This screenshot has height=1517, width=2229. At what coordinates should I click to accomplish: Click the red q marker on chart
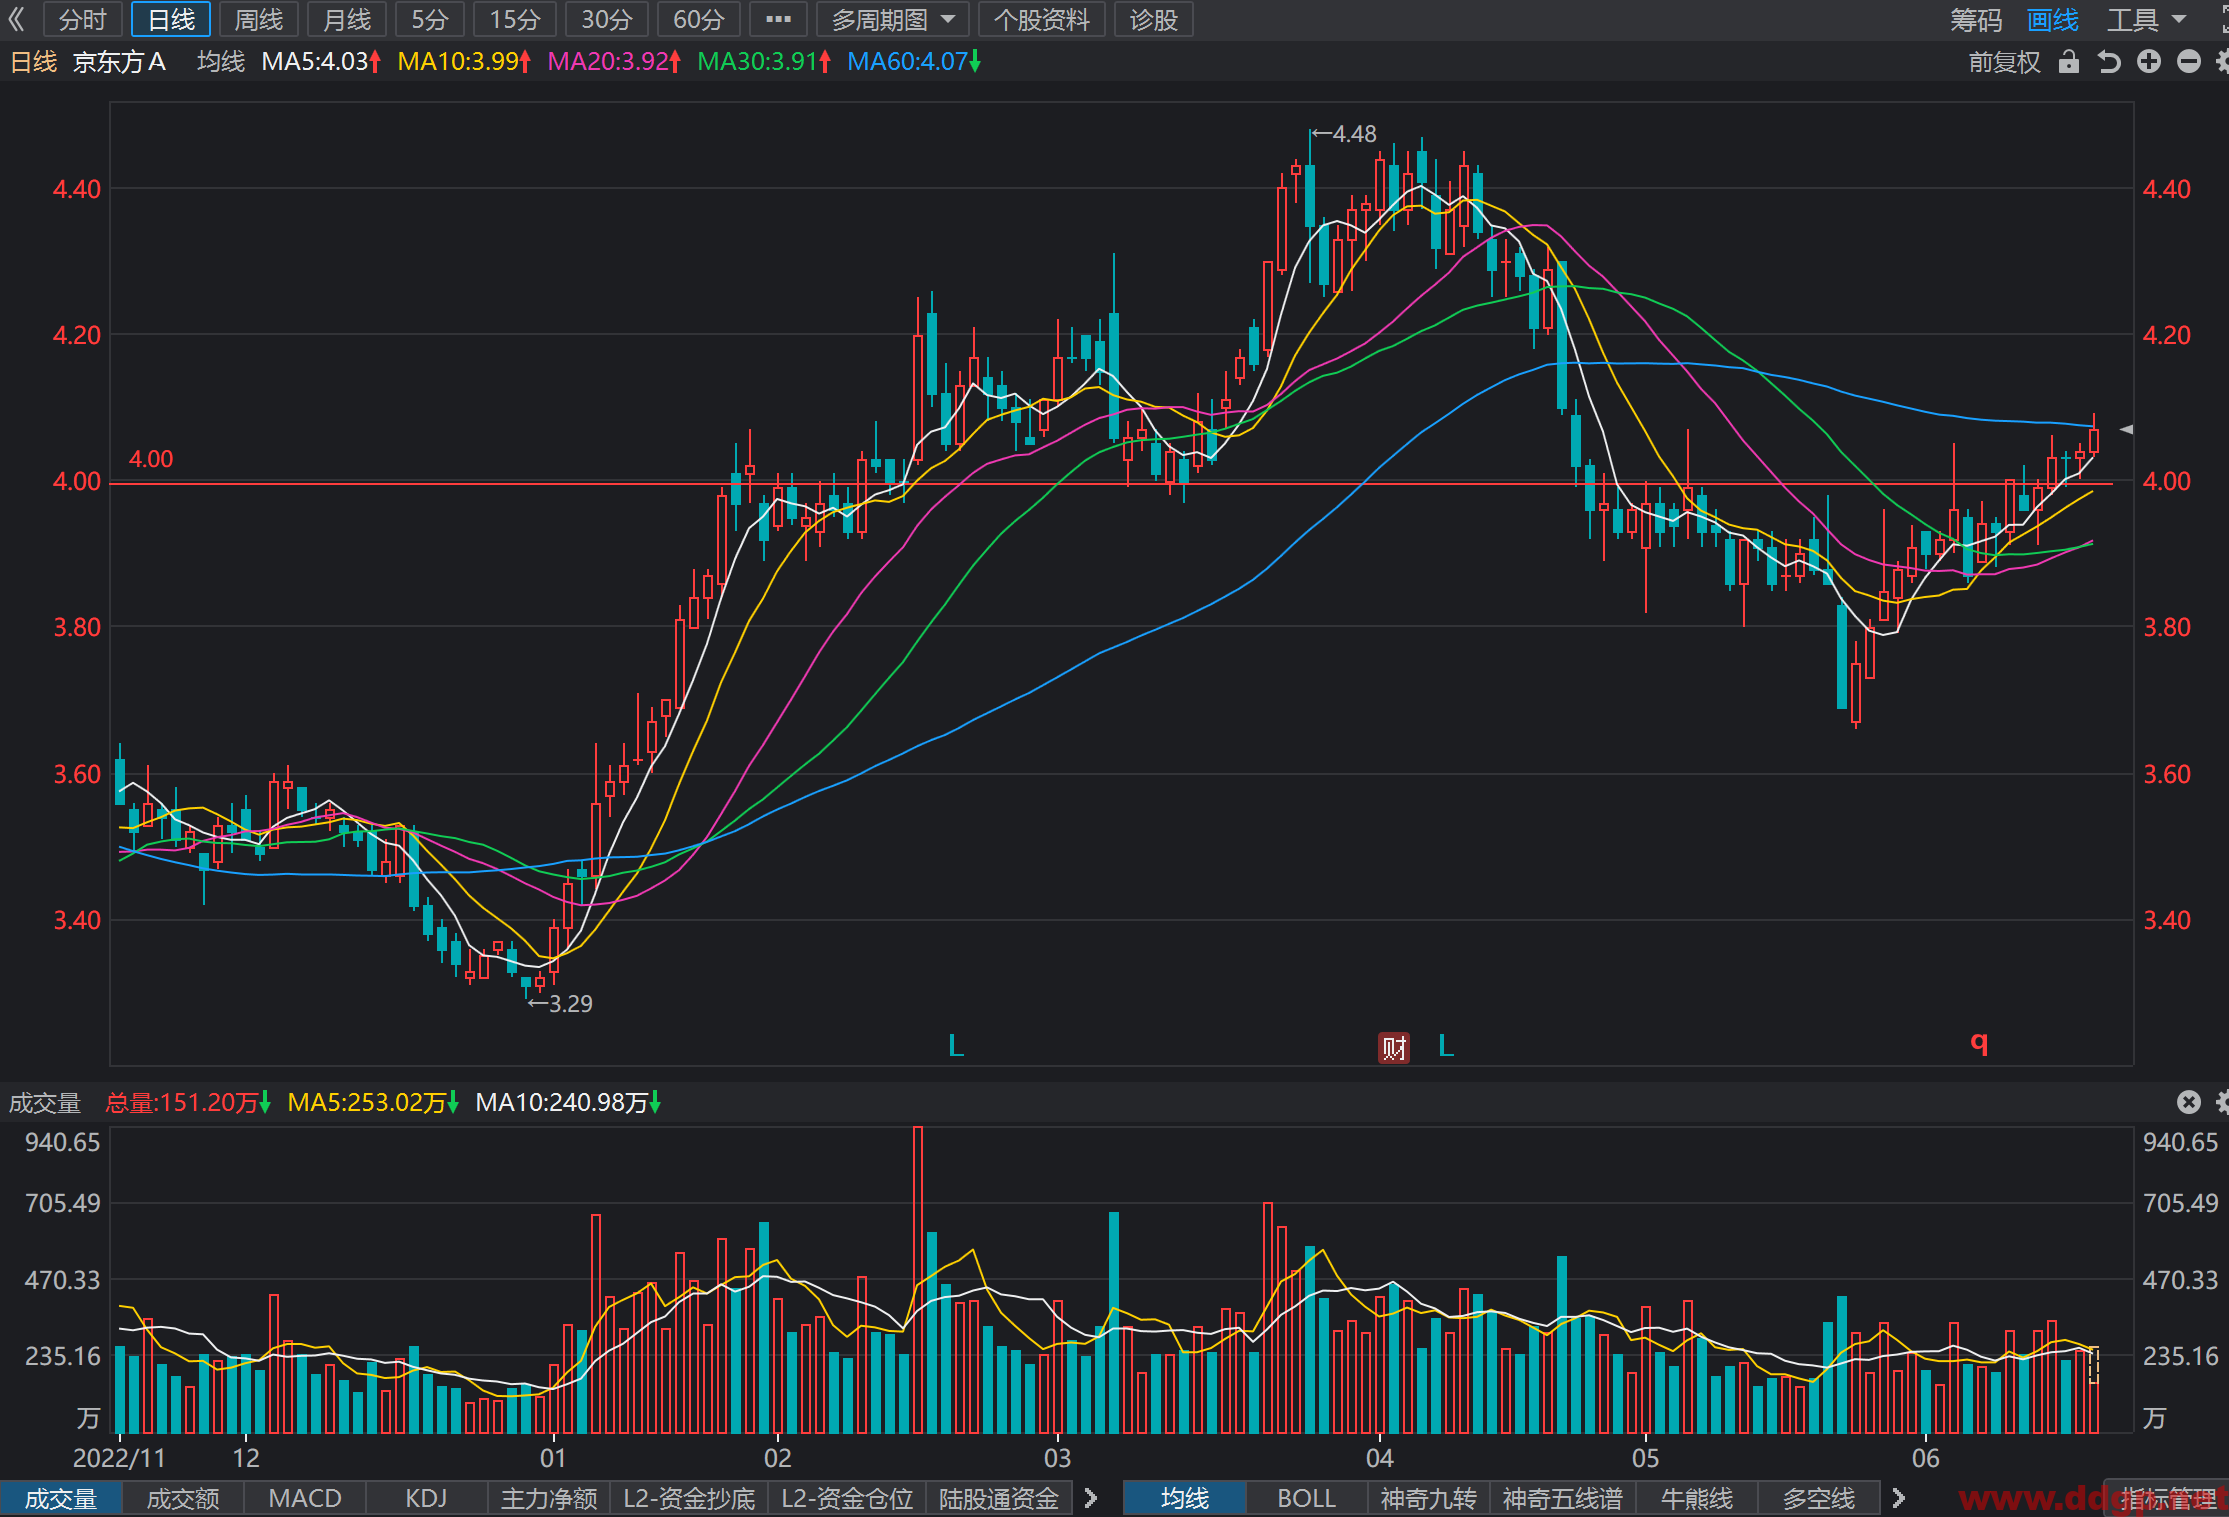tap(1979, 1043)
